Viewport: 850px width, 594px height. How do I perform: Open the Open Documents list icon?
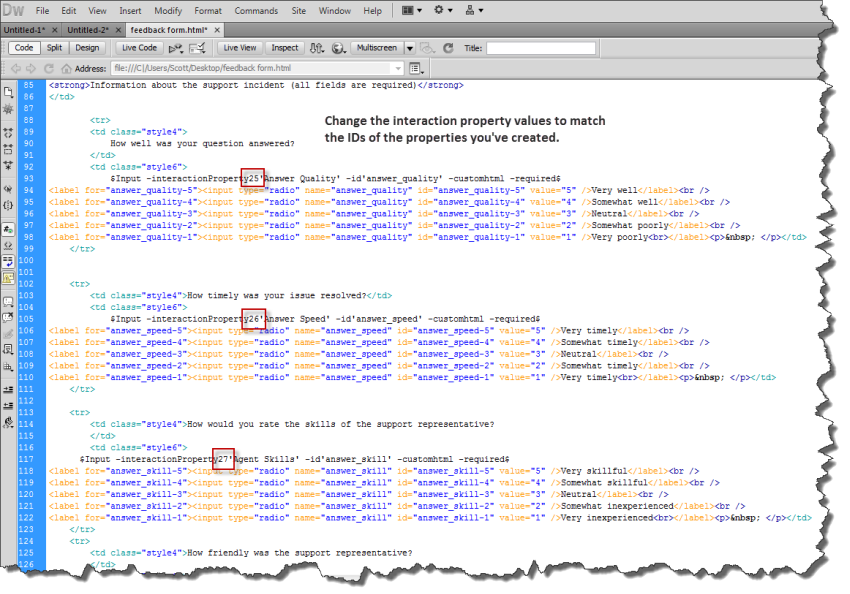[x=8, y=92]
